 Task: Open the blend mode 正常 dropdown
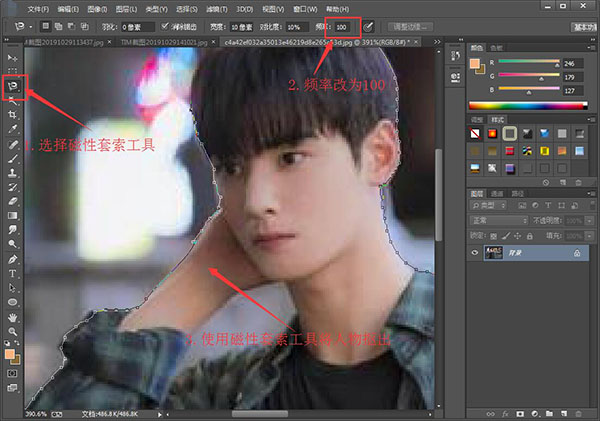point(499,220)
